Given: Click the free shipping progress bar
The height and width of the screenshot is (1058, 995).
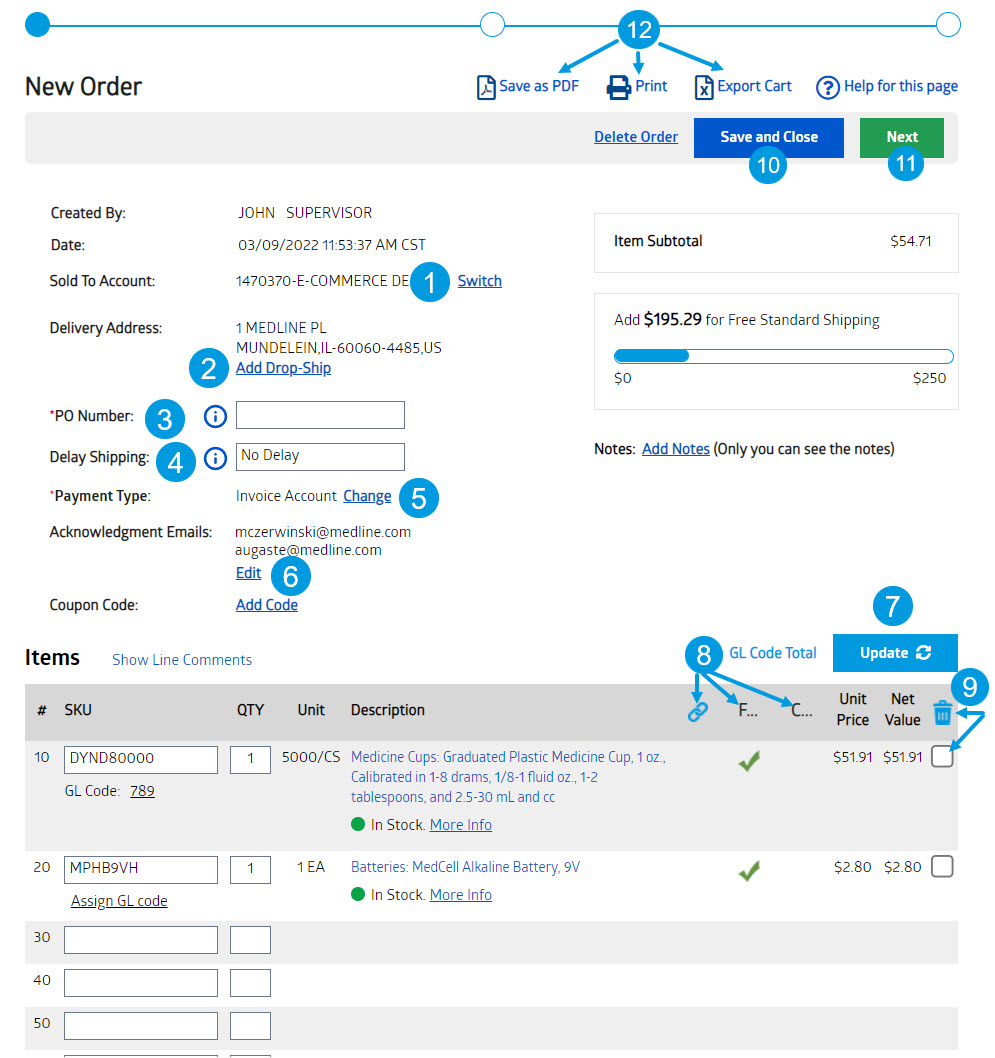Looking at the screenshot, I should 783,356.
